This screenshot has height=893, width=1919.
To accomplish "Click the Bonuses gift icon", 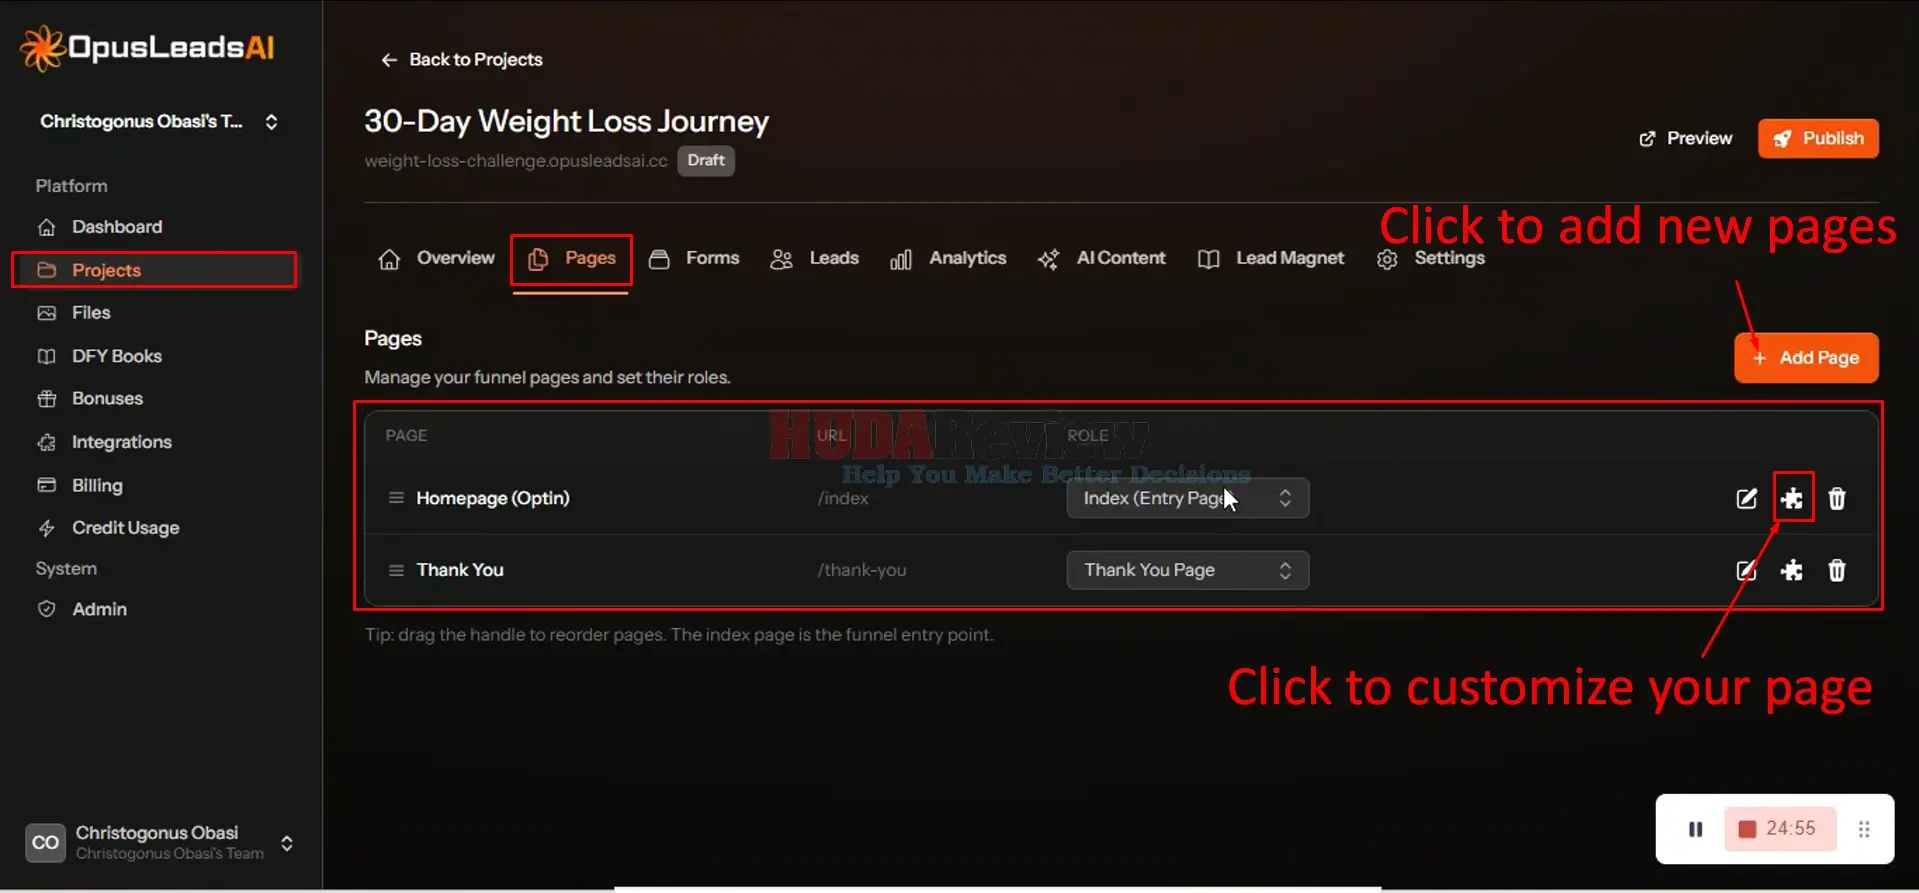I will (46, 399).
